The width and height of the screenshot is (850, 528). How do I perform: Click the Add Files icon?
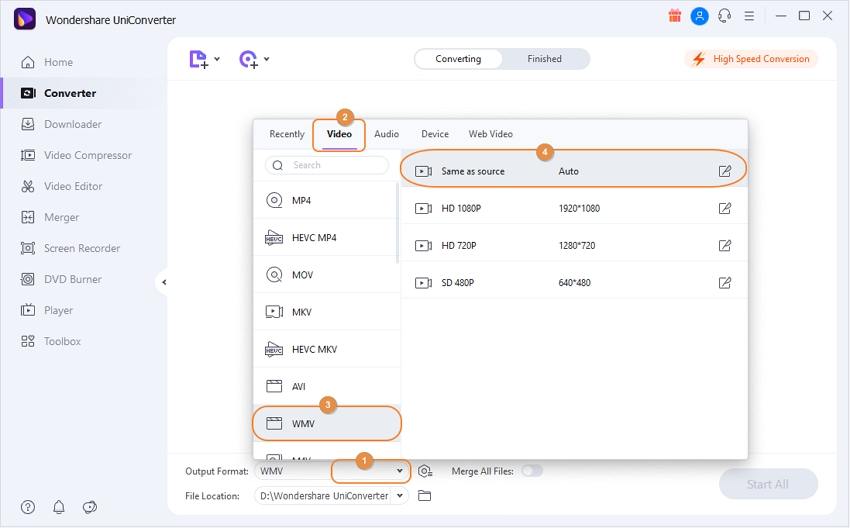pos(198,59)
